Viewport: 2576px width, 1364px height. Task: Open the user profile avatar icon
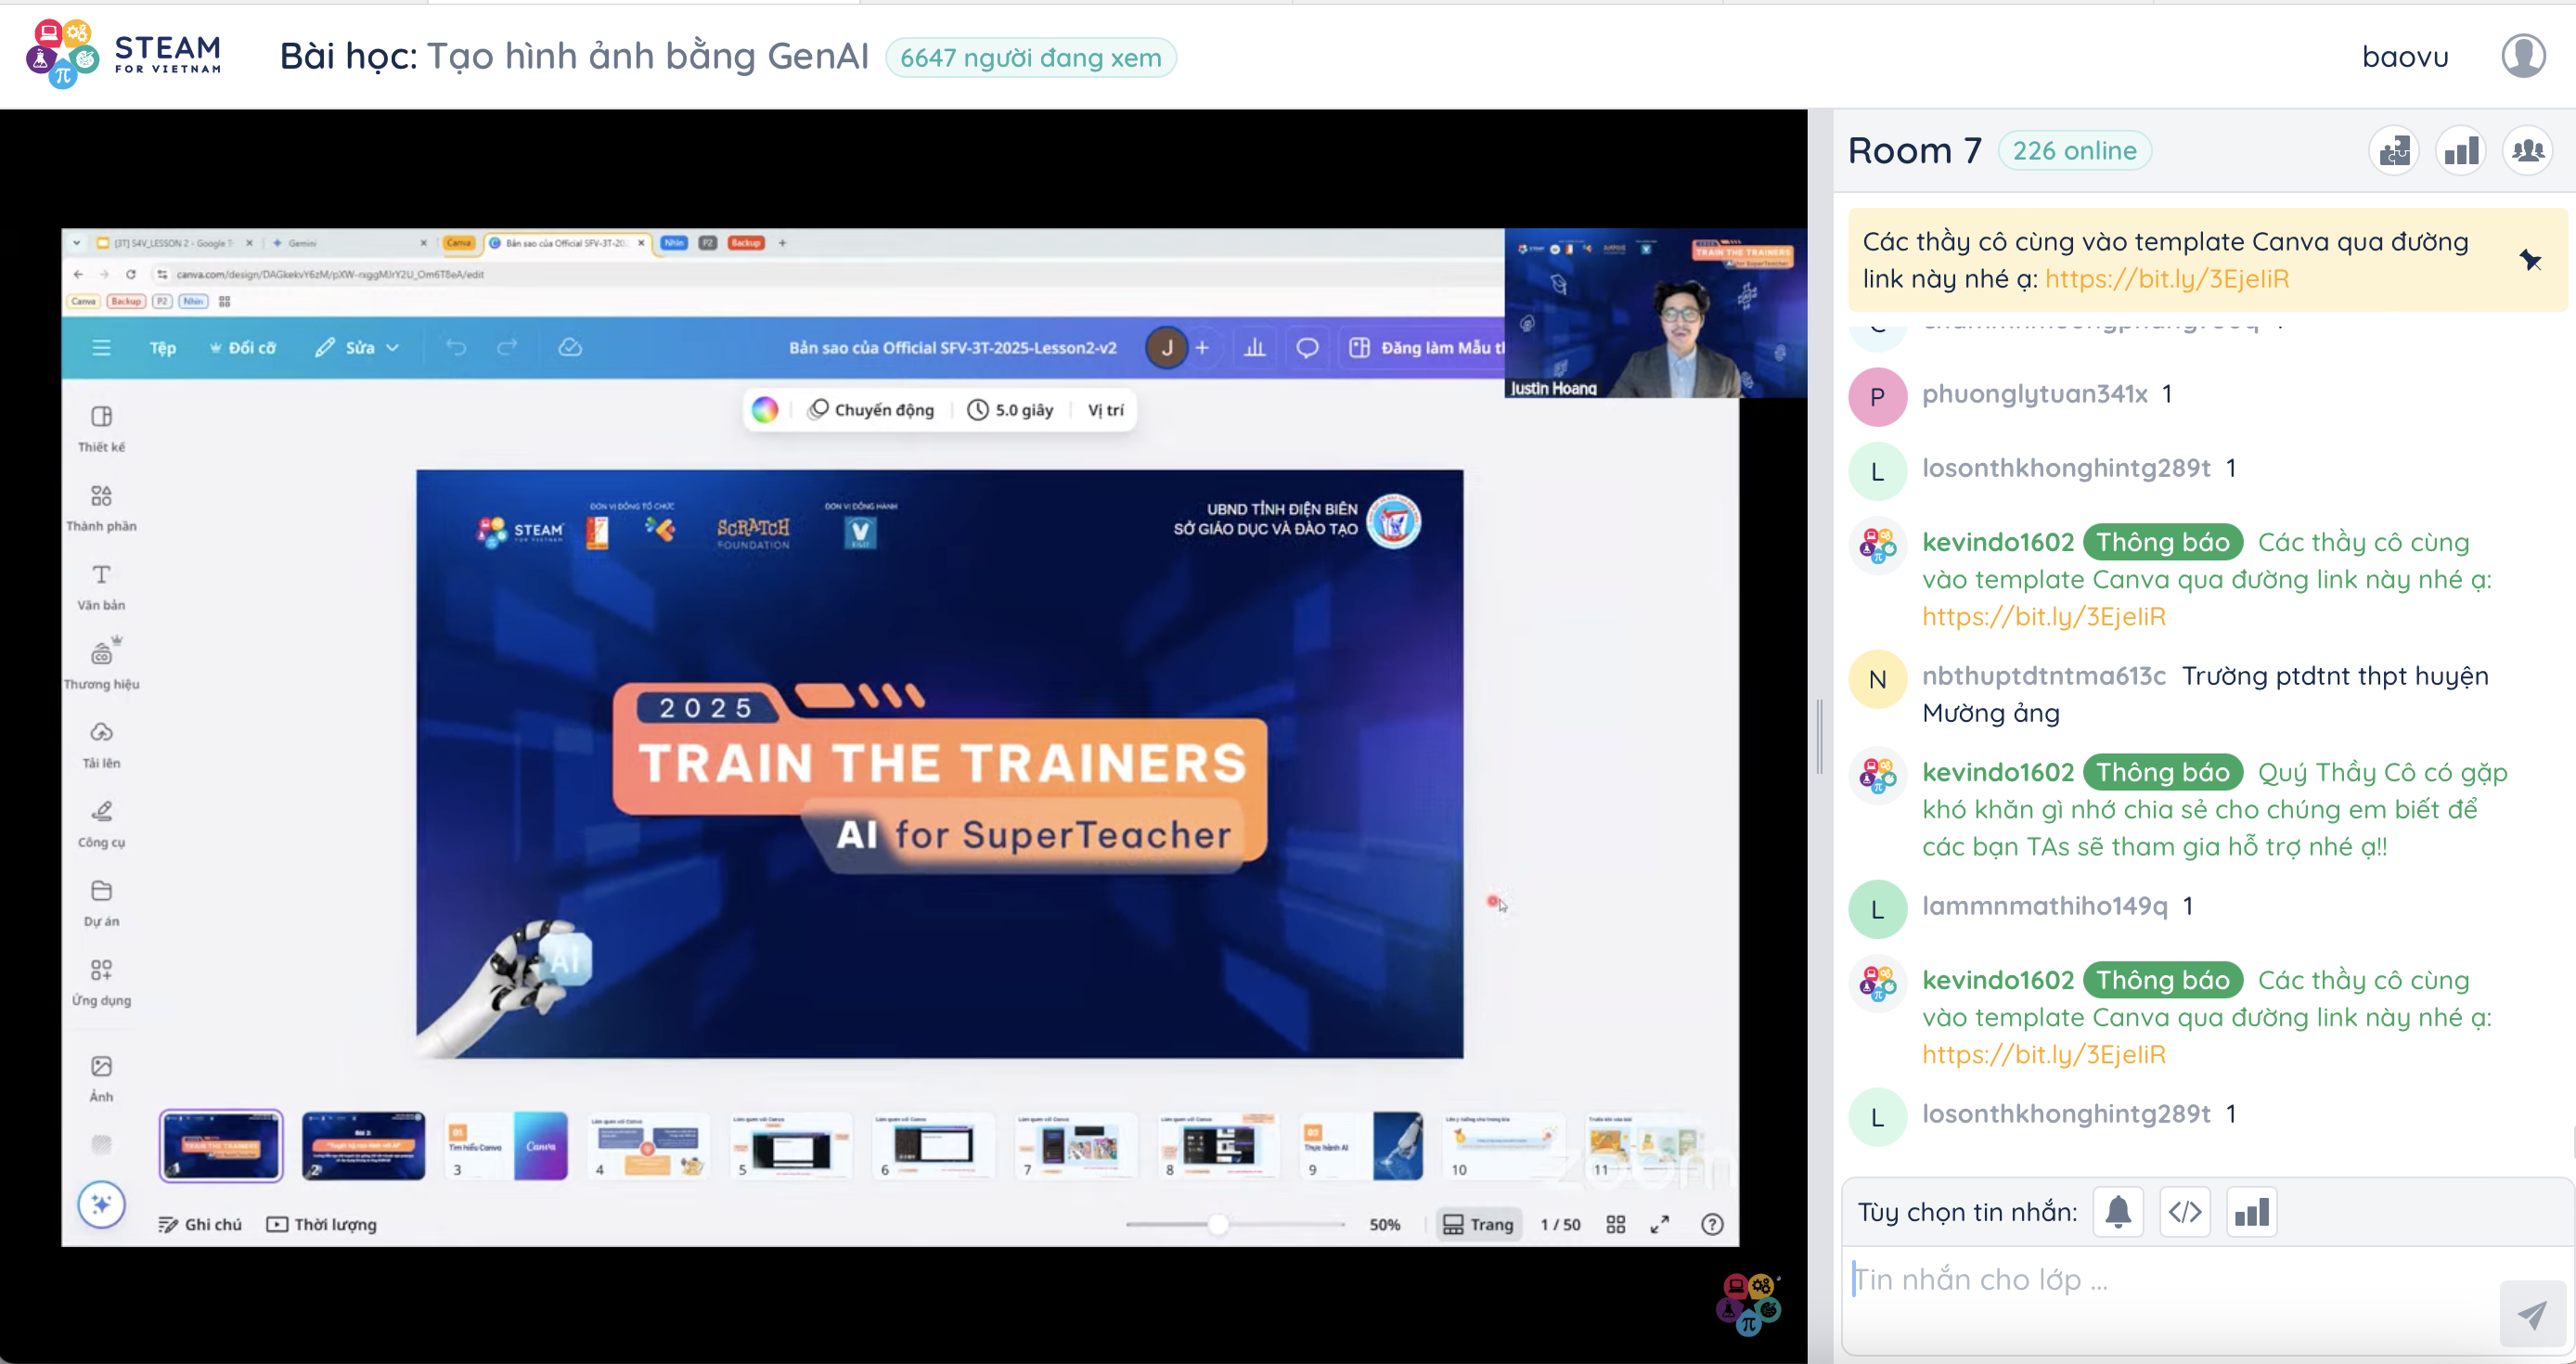2523,56
